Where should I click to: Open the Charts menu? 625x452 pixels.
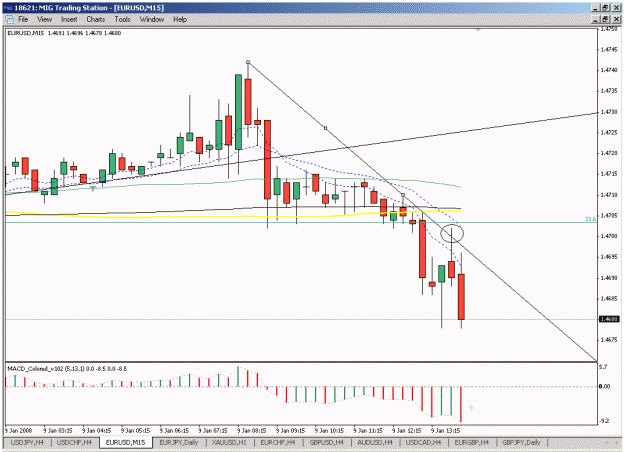click(x=96, y=19)
